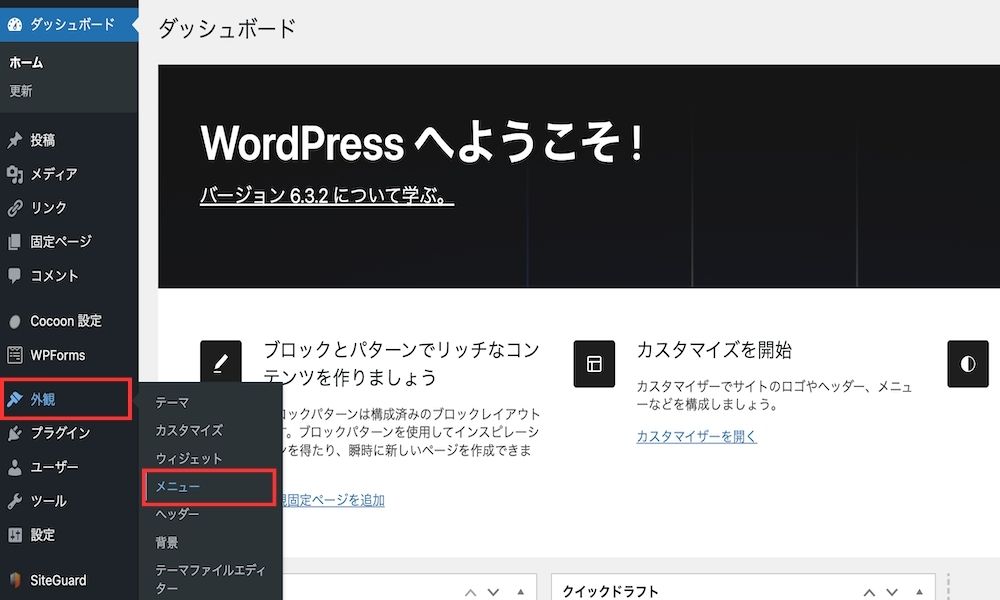Move up the widget panel beside クイックドラフト
The image size is (1000, 600).
(471, 592)
